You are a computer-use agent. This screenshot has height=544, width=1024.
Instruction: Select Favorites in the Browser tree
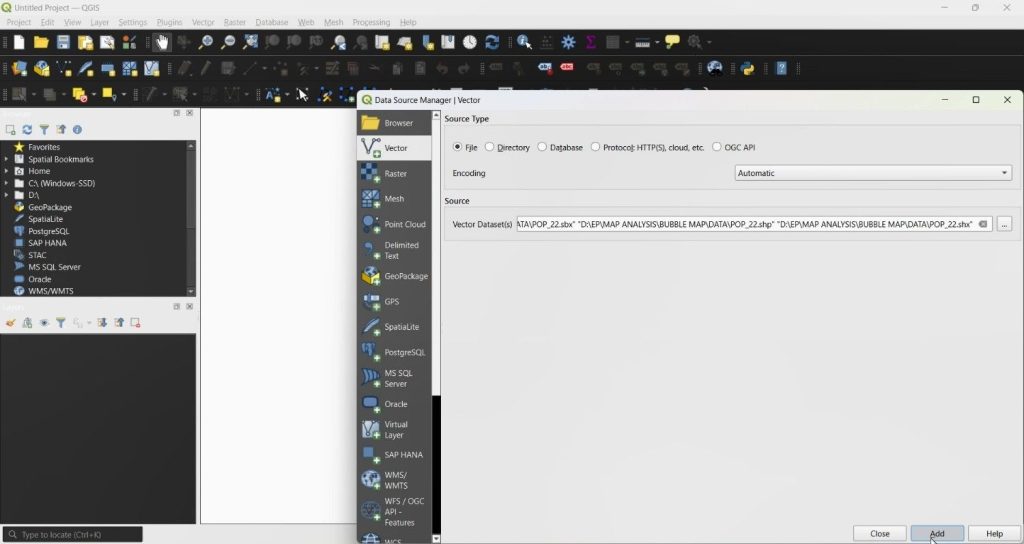[x=44, y=147]
